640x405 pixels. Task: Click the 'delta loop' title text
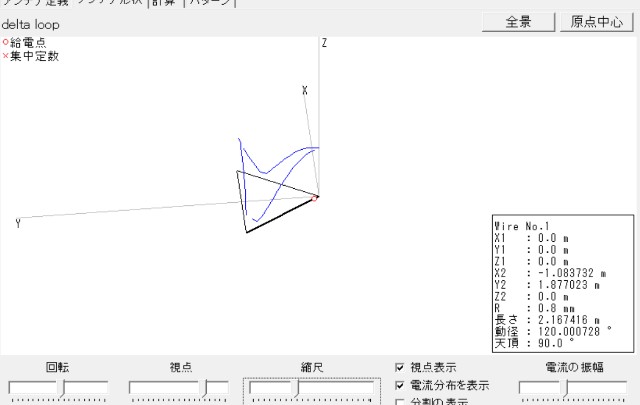click(31, 25)
